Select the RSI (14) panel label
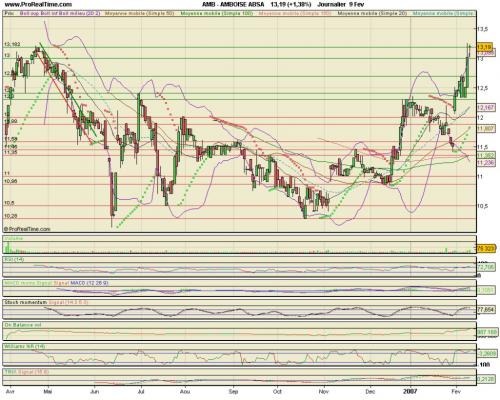The height and width of the screenshot is (400, 500). [x=14, y=259]
